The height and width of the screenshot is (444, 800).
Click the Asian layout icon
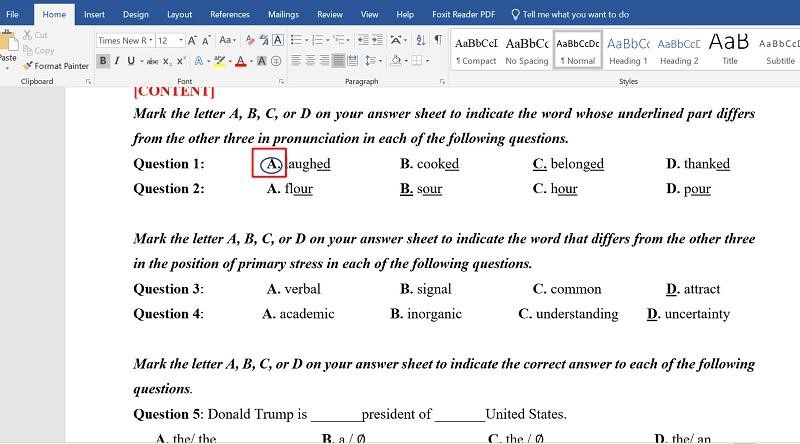pyautogui.click(x=395, y=40)
